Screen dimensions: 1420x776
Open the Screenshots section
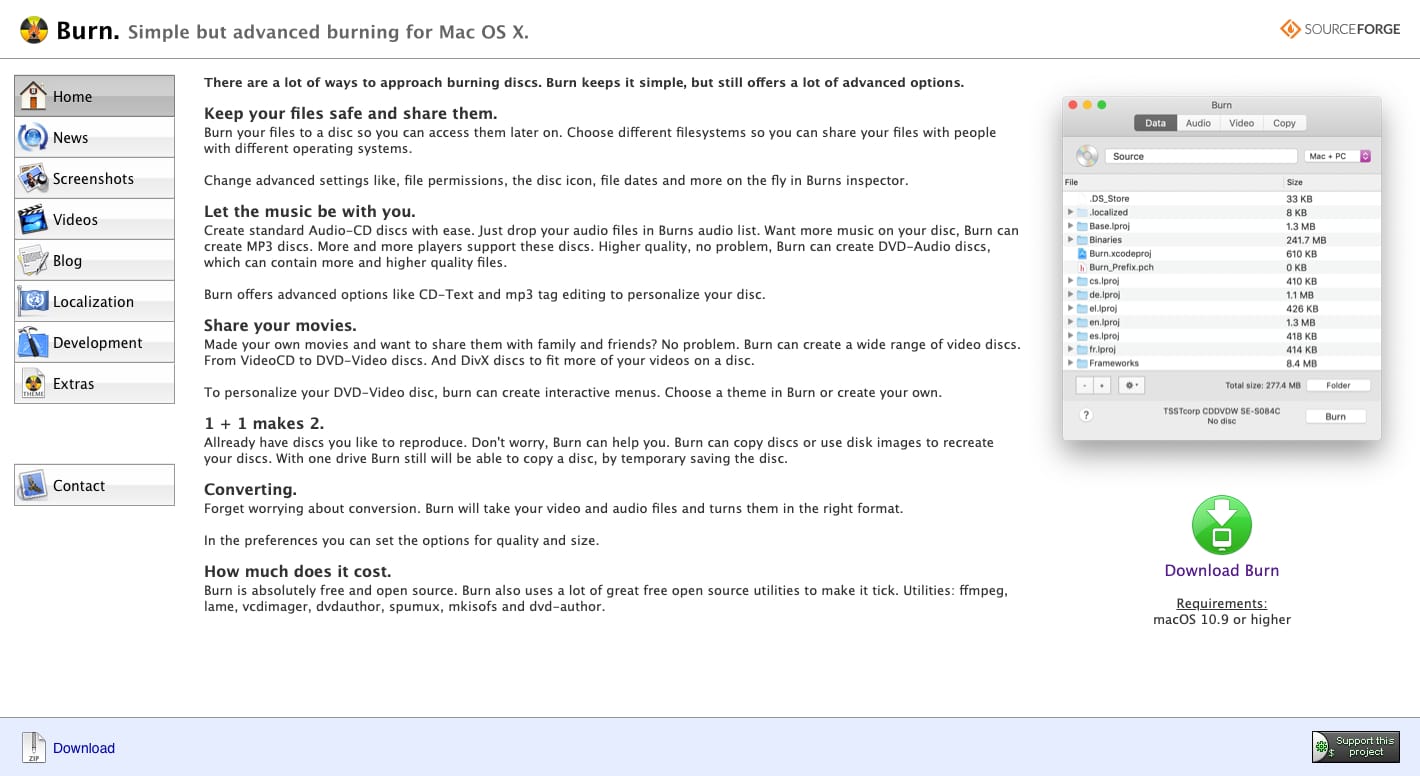pyautogui.click(x=94, y=178)
